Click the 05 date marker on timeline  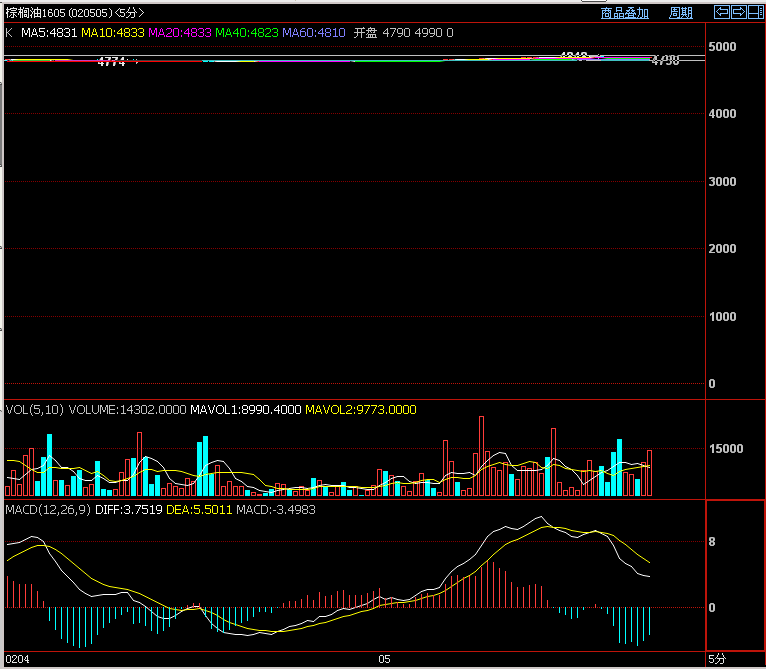pos(383,660)
